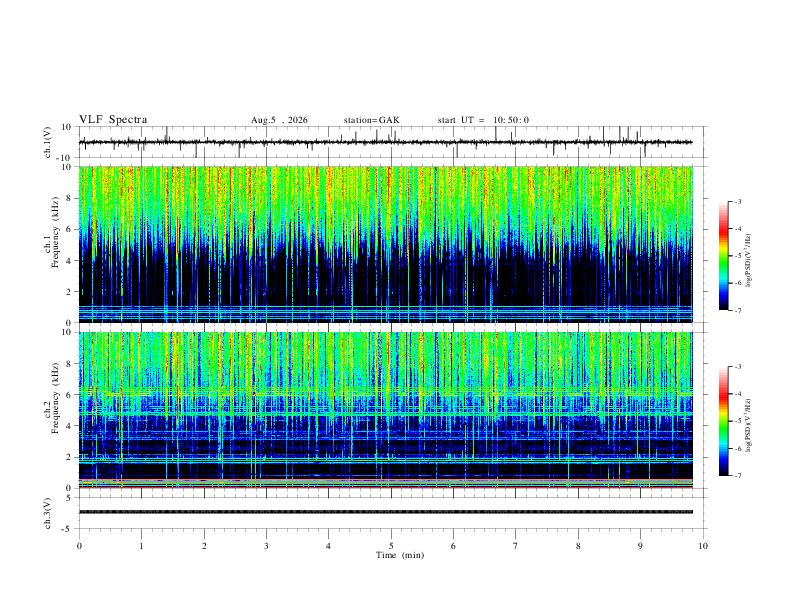
Task: Click the ch.2 Frequency (kHz) axis label
Action: pyautogui.click(x=55, y=398)
